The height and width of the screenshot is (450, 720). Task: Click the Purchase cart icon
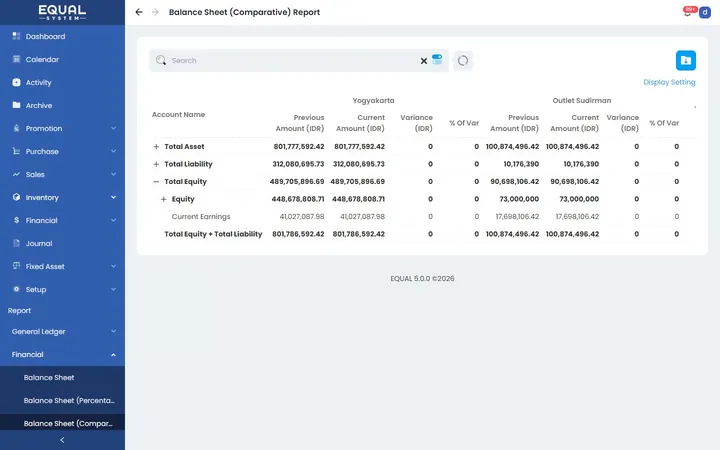pyautogui.click(x=17, y=151)
